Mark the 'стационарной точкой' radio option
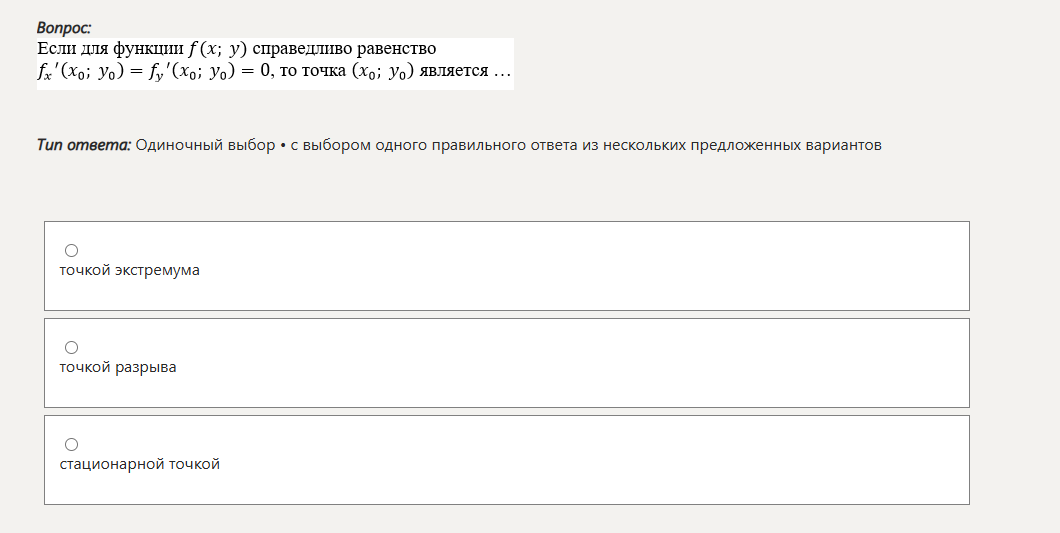The height and width of the screenshot is (533, 1060). (x=71, y=444)
